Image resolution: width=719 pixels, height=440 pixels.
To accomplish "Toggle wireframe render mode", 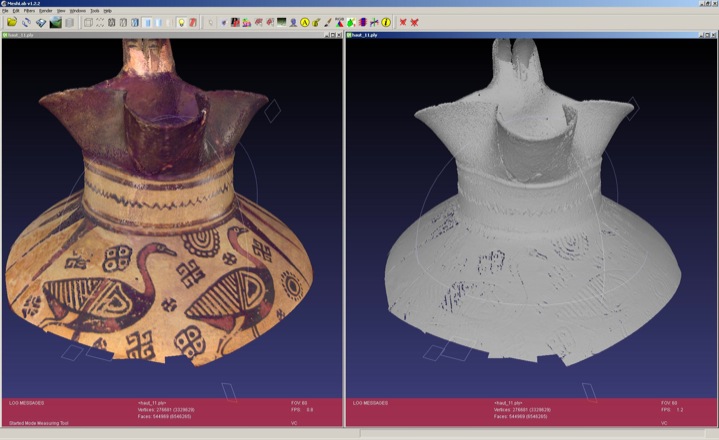I will (111, 22).
